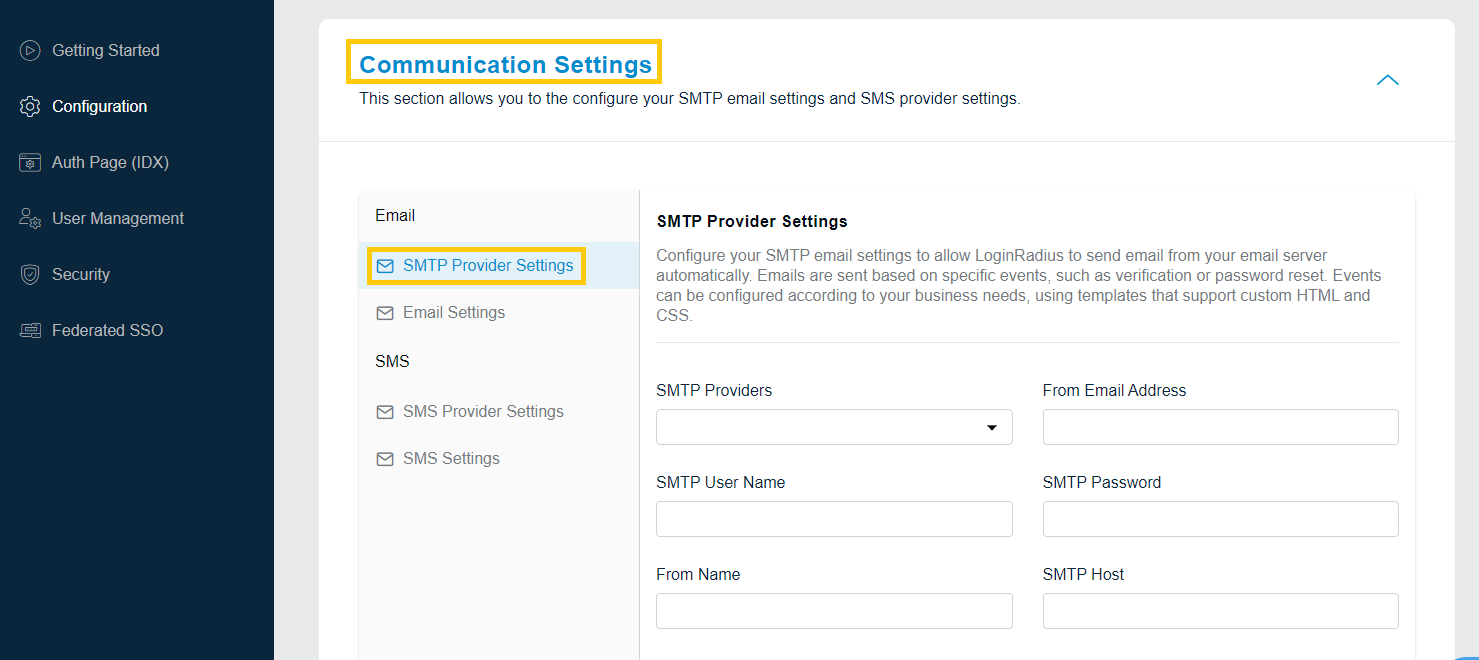Click the envelope icon beside SMTP Provider Settings
Viewport: 1479px width, 660px height.
[385, 265]
